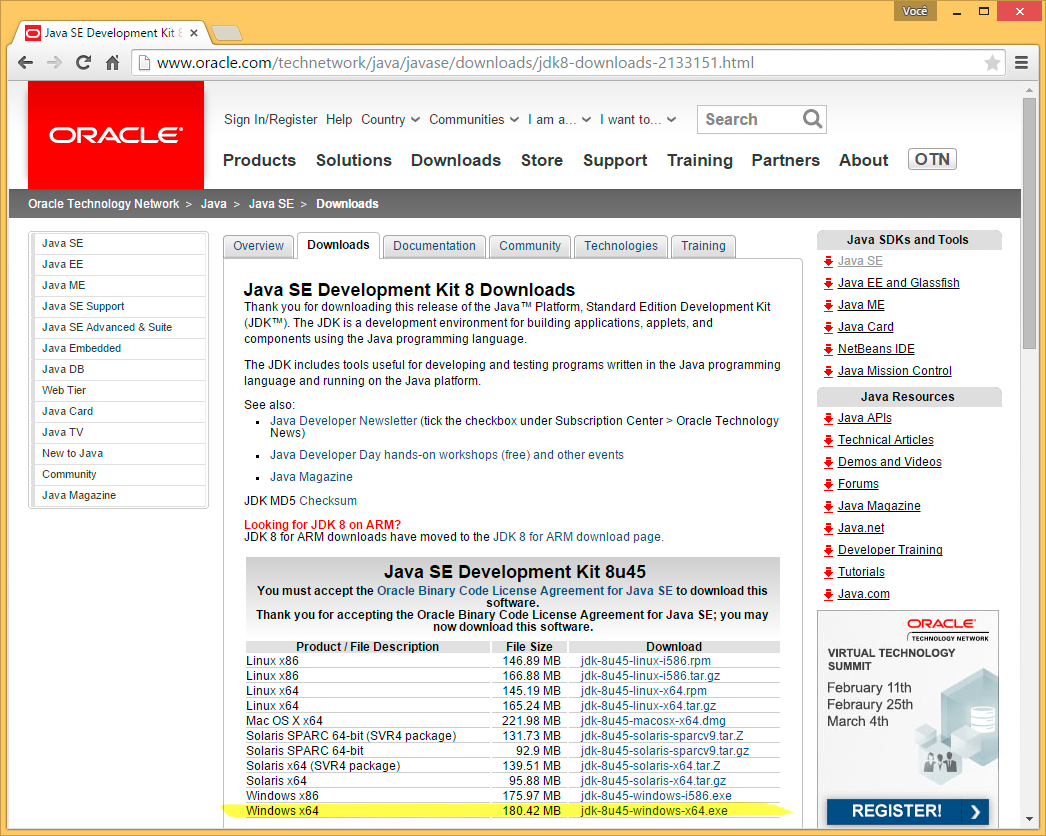Open the Solutions menu
This screenshot has width=1046, height=836.
354,160
